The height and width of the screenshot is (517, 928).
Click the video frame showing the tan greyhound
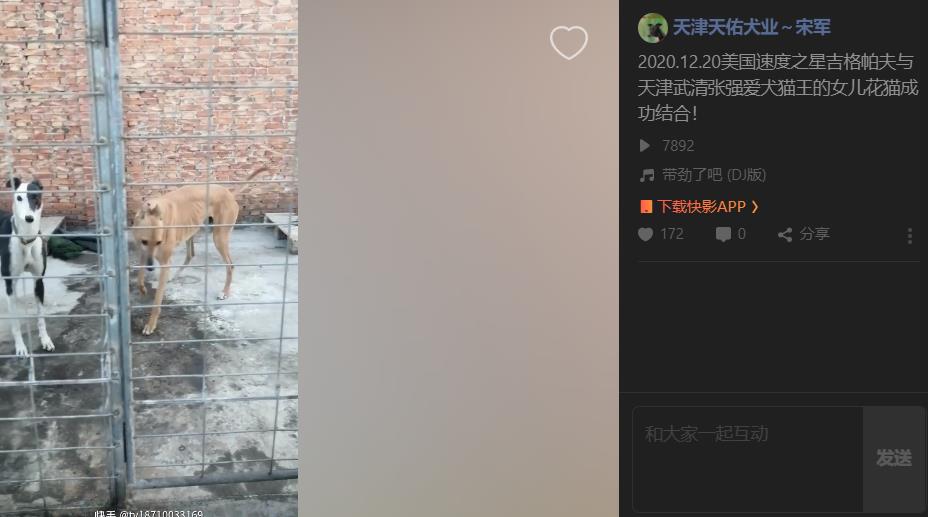click(149, 258)
